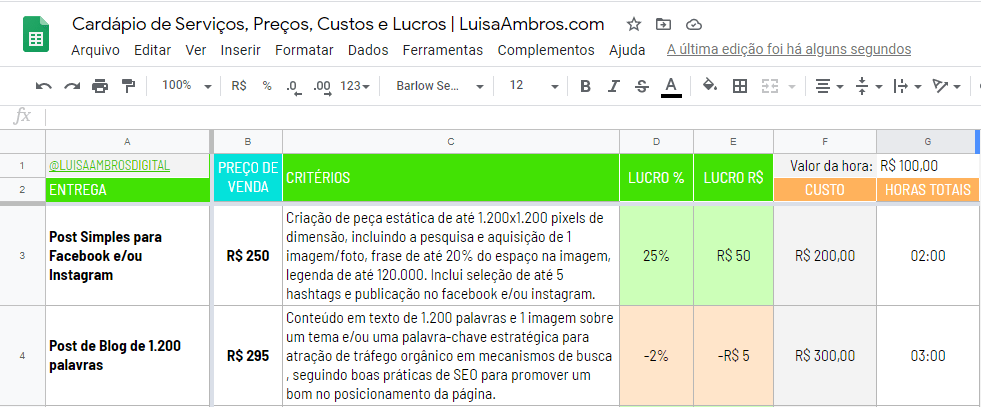Open the last edit history link

[788, 49]
